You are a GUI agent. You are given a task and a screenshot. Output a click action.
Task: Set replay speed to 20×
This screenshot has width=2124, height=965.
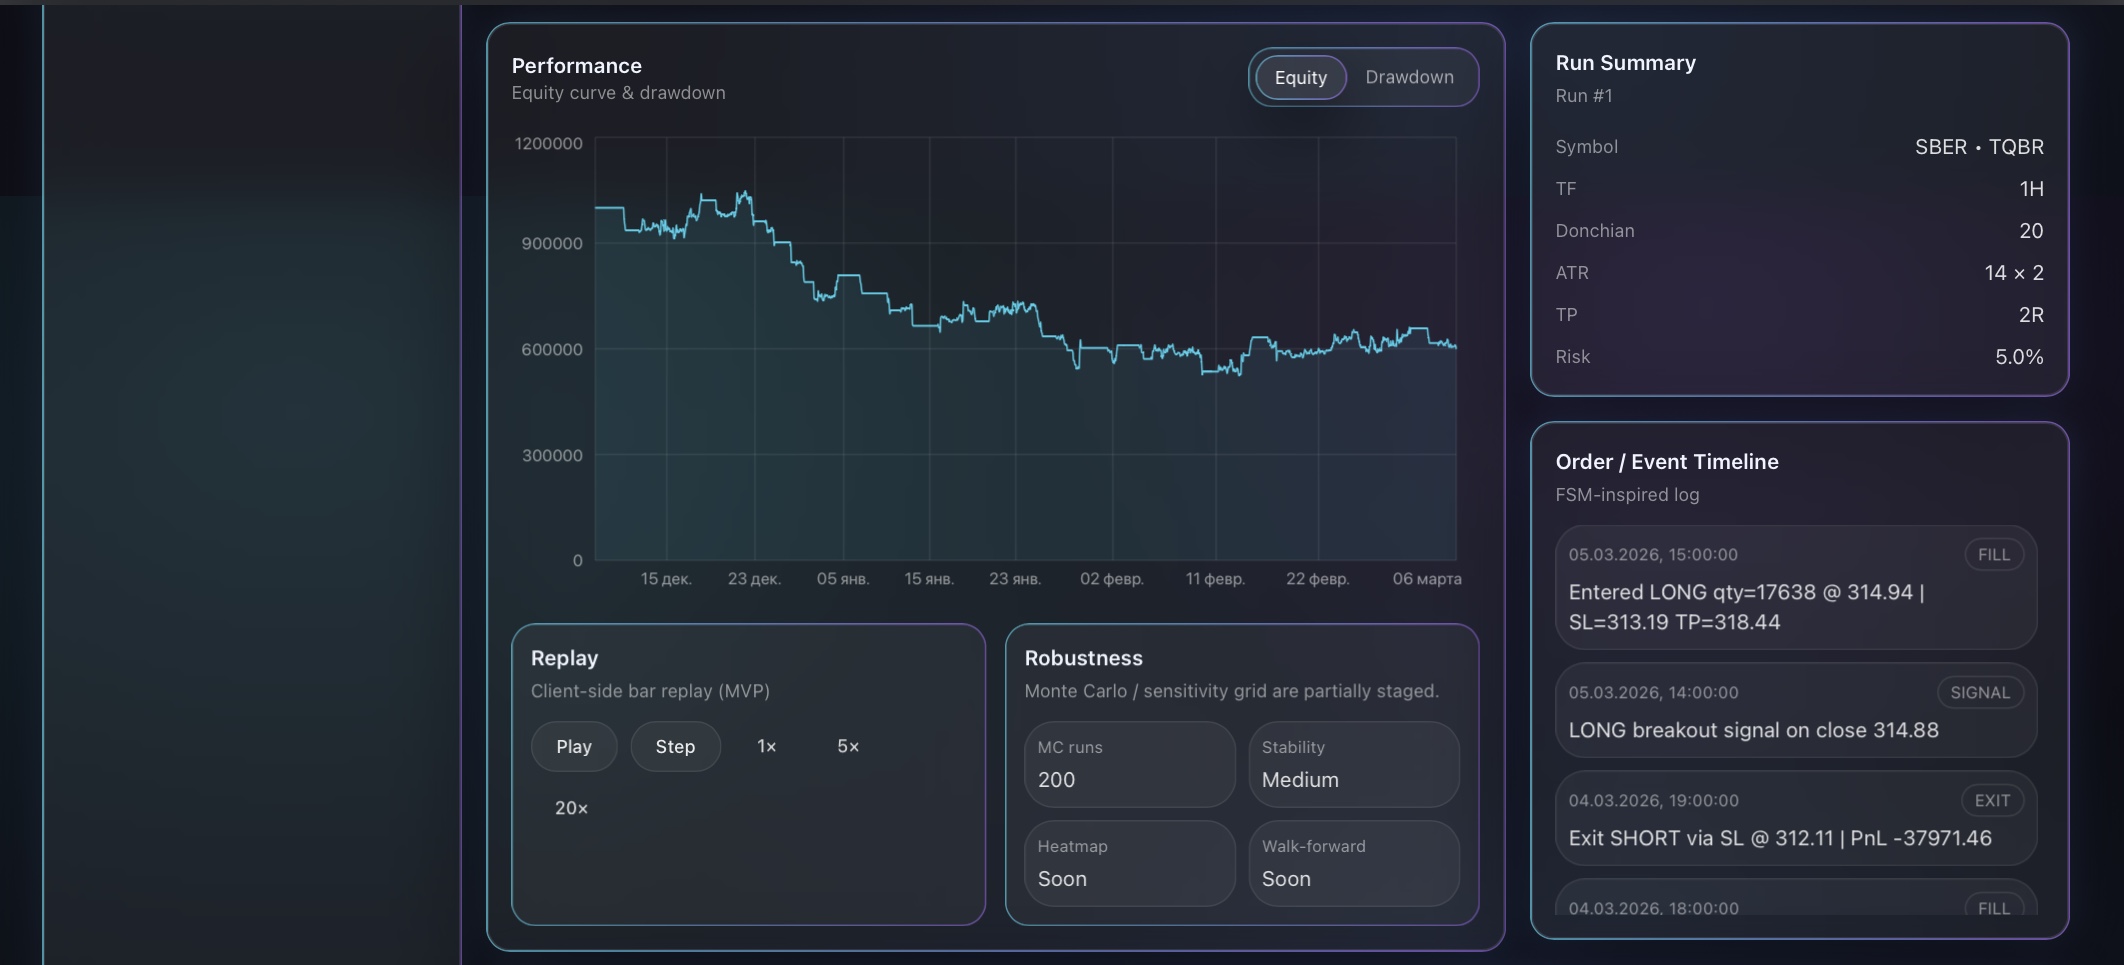pyautogui.click(x=570, y=808)
